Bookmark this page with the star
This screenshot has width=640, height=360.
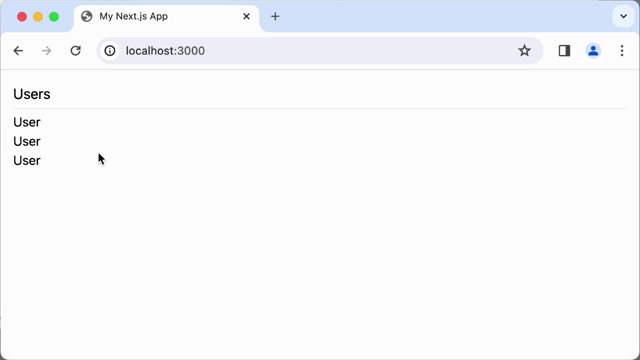524,51
